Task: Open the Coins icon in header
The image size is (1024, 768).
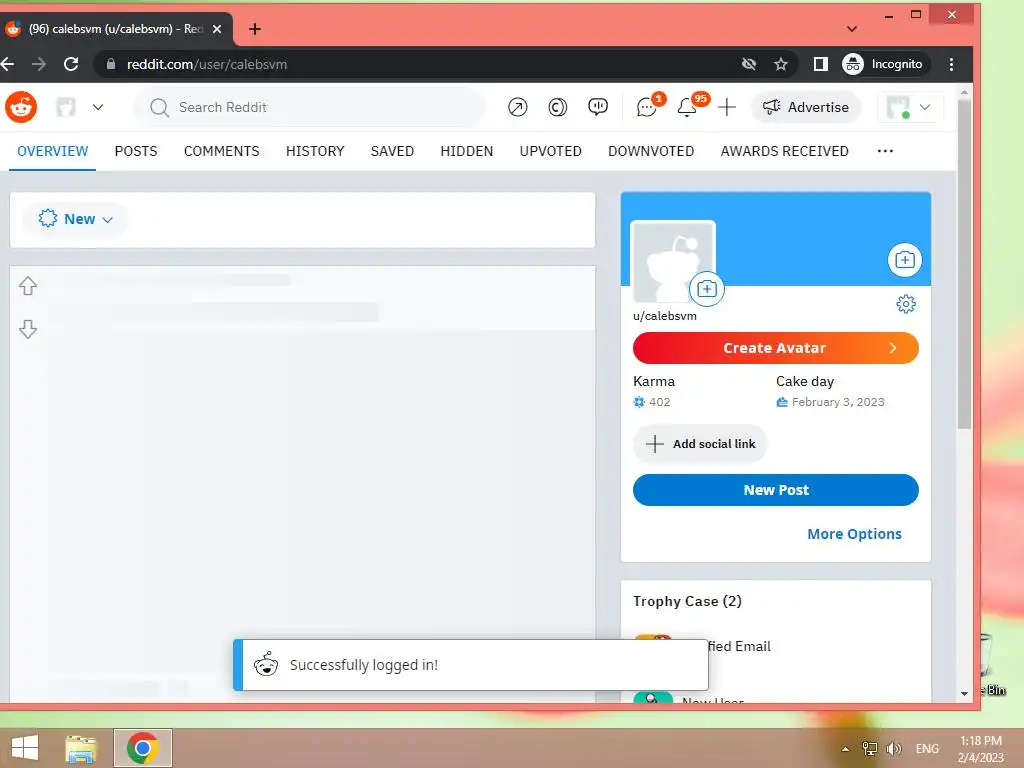Action: 557,107
